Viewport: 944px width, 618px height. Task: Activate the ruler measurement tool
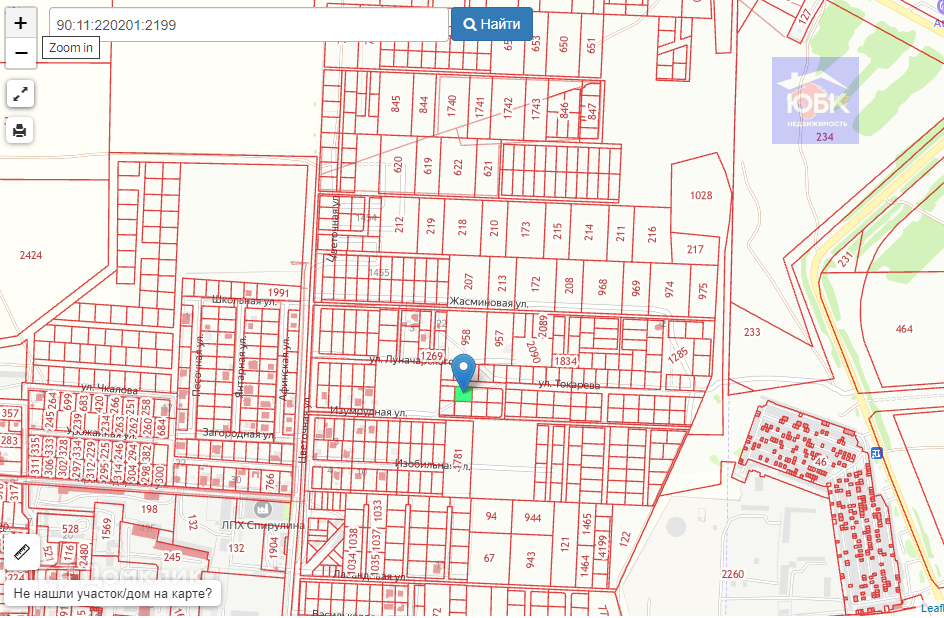(22, 551)
